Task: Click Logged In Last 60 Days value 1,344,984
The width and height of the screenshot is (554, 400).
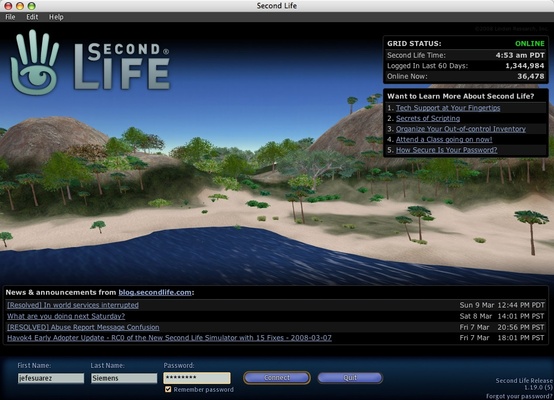Action: [525, 66]
